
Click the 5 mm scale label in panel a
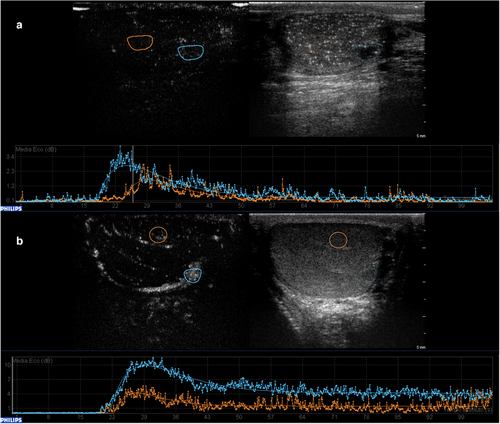tap(421, 136)
